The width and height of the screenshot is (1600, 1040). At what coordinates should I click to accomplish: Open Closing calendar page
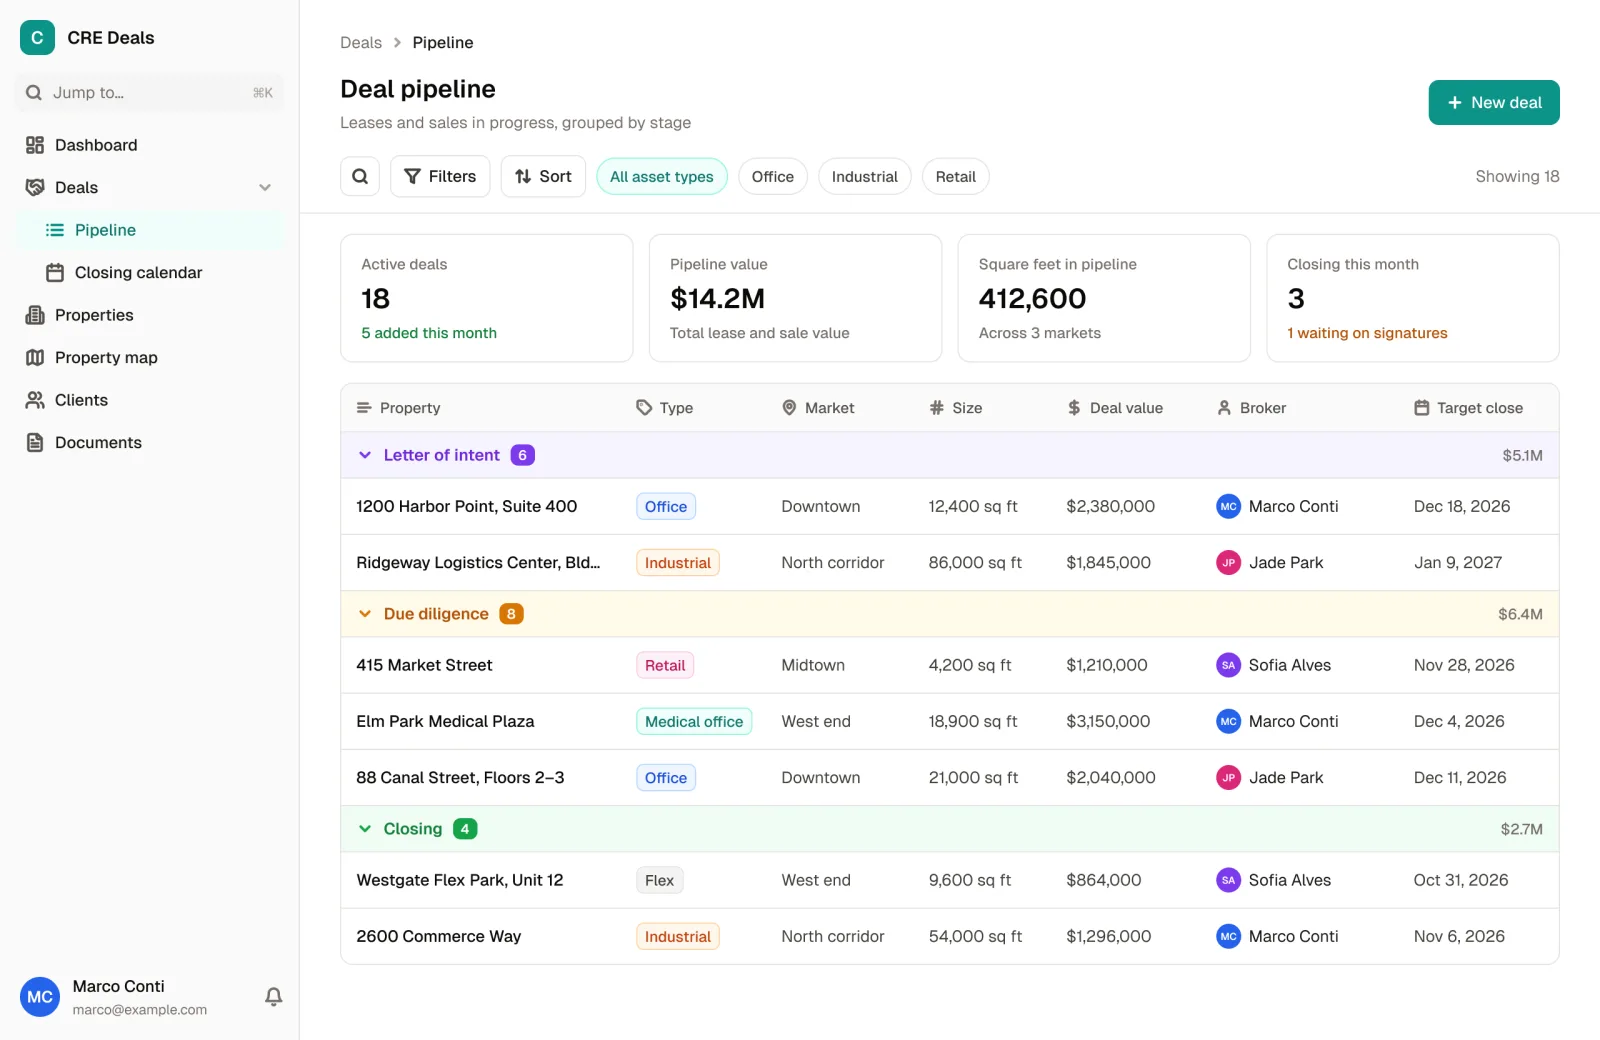(x=149, y=272)
